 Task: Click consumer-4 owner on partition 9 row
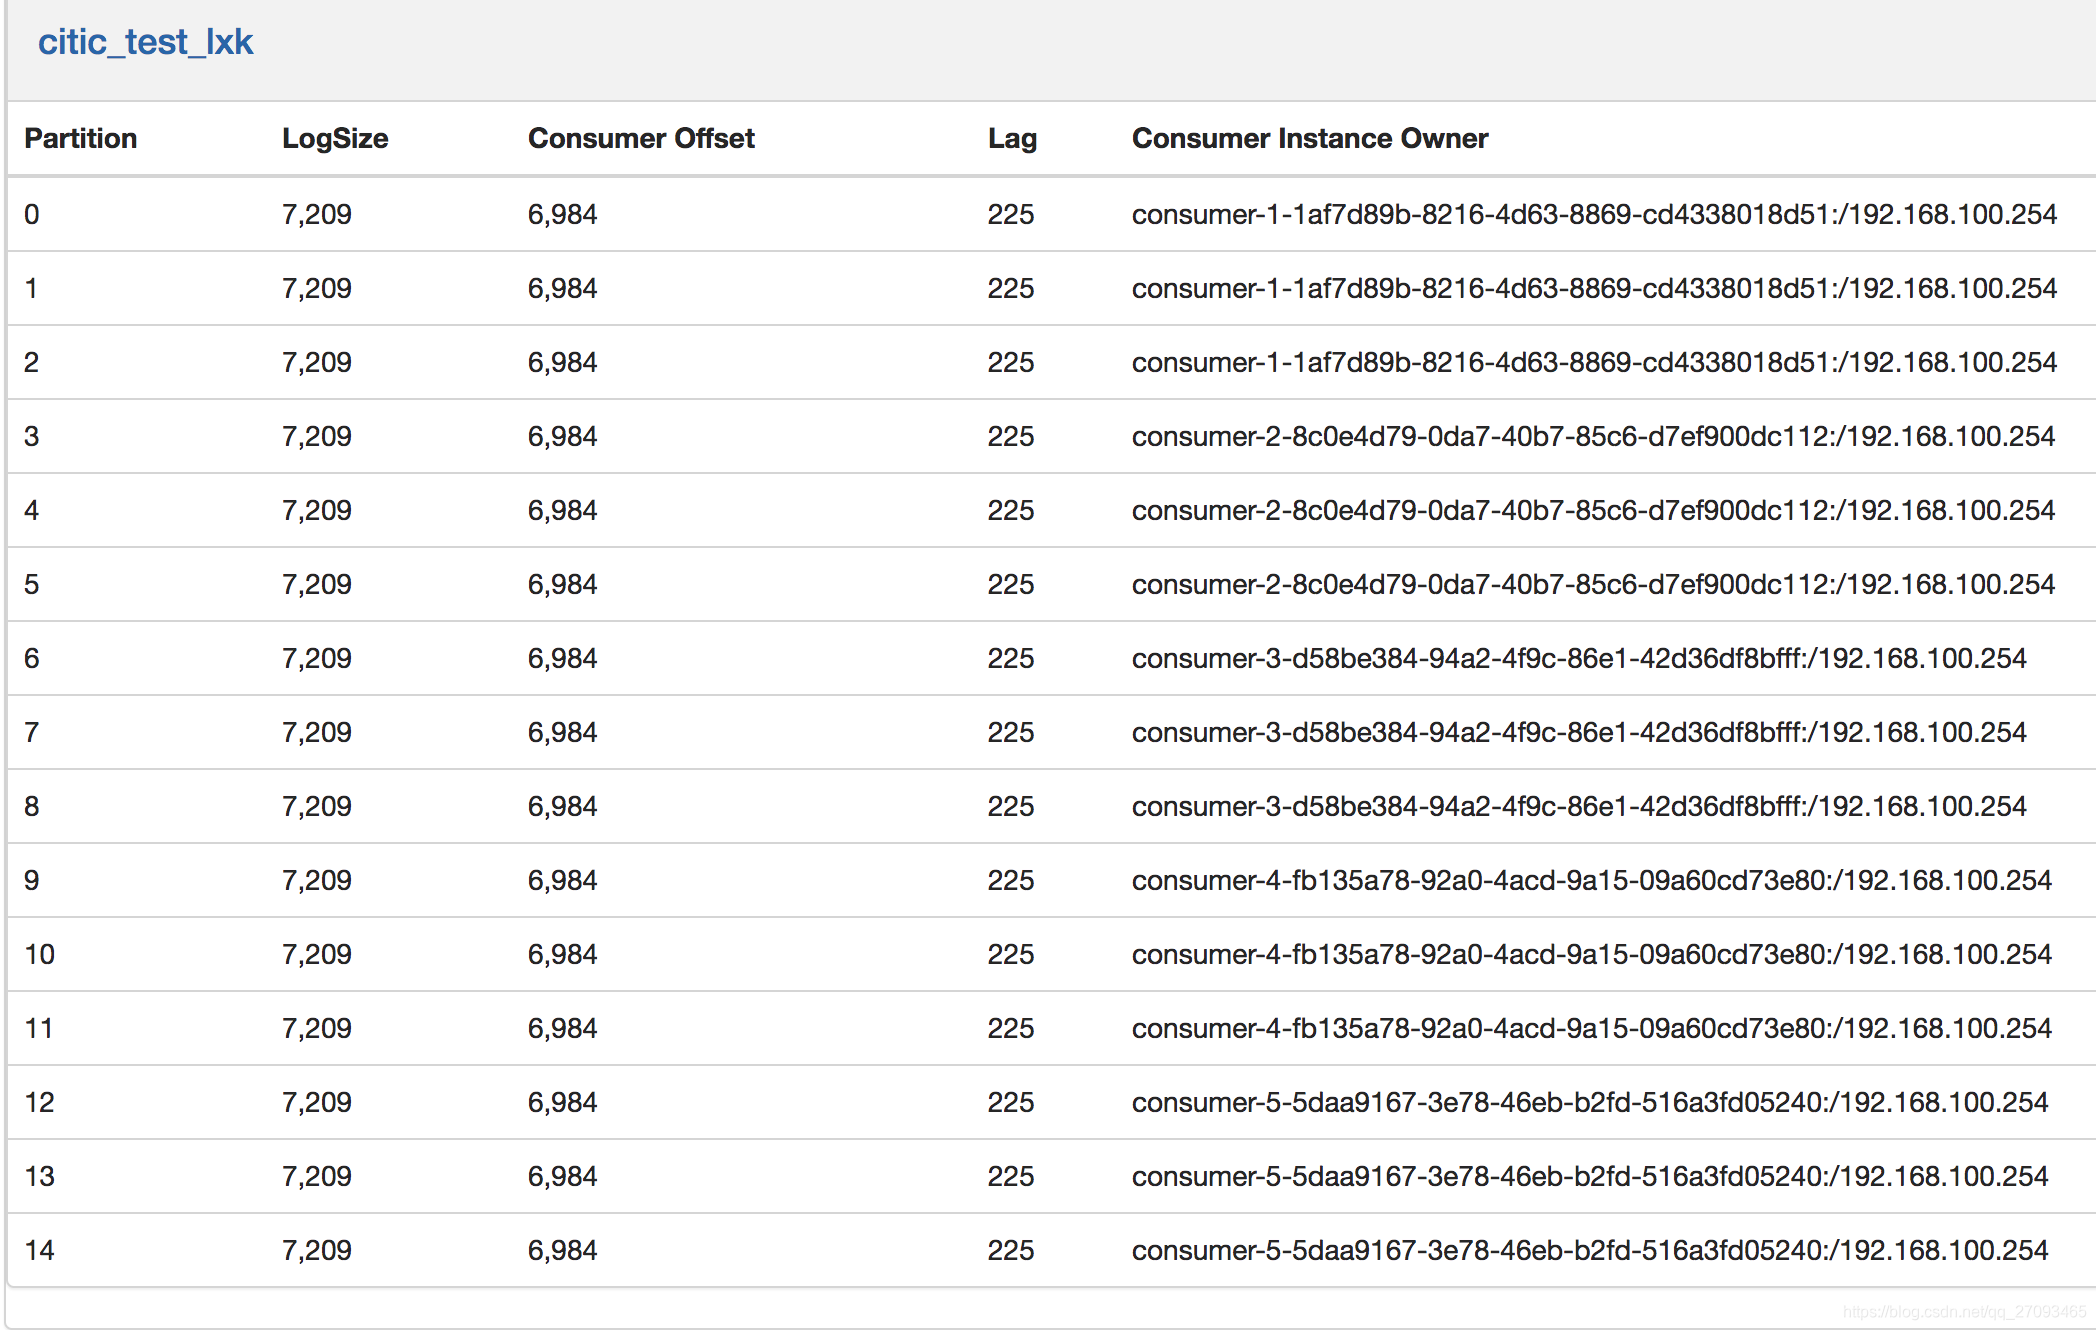click(x=1590, y=880)
